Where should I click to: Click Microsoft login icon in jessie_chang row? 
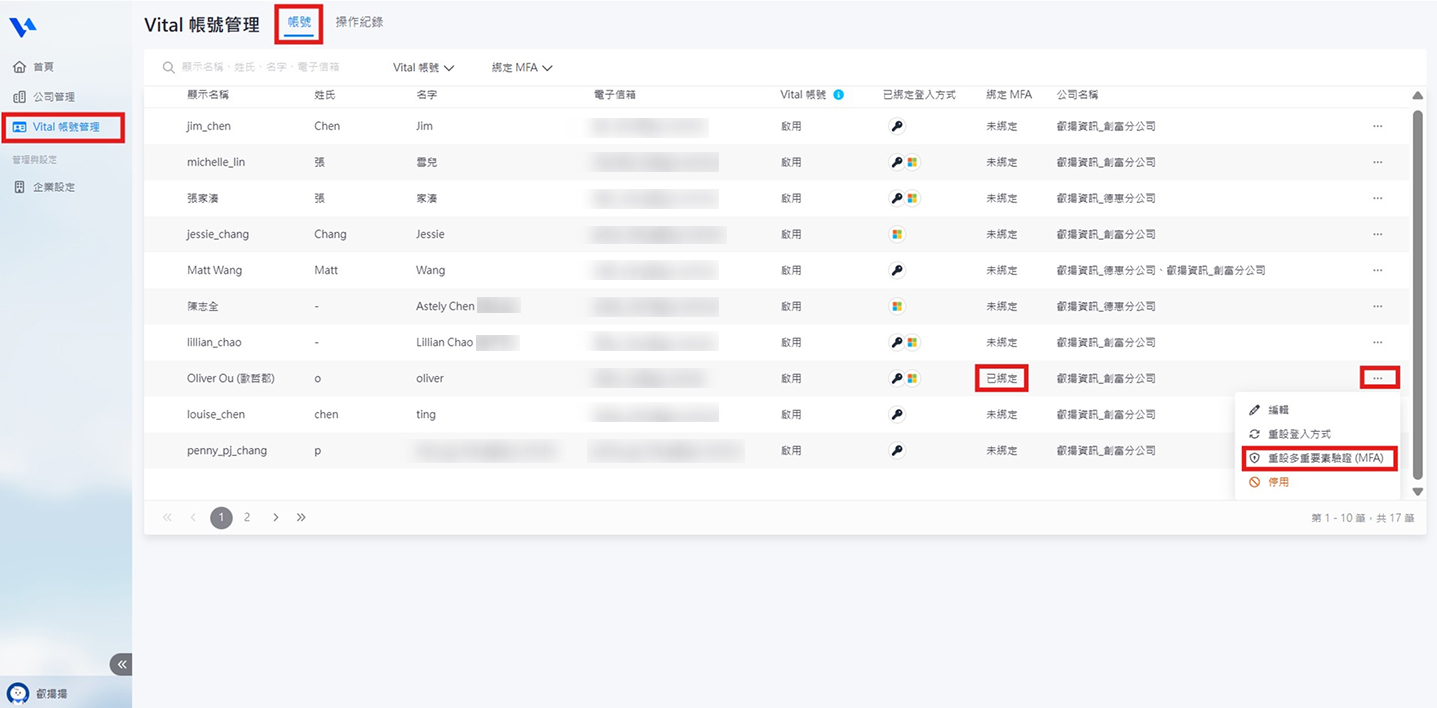click(x=897, y=234)
